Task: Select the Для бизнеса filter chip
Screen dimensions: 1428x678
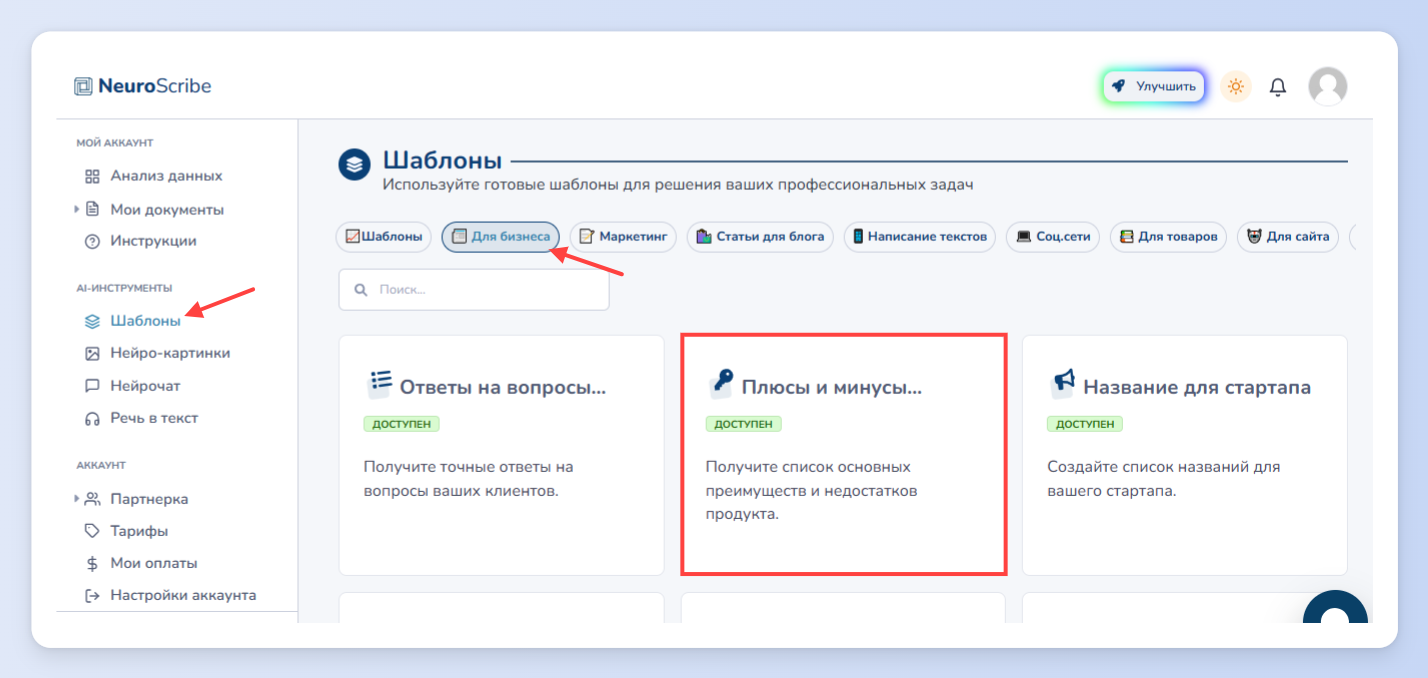Action: click(500, 237)
